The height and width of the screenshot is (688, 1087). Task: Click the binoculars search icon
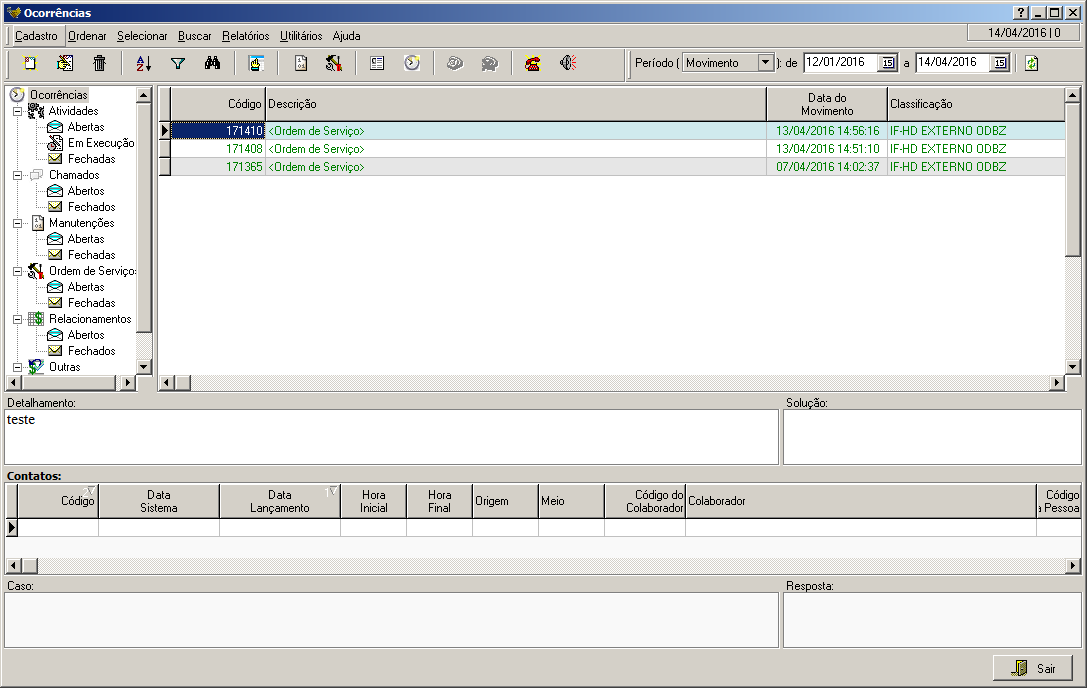[x=212, y=63]
